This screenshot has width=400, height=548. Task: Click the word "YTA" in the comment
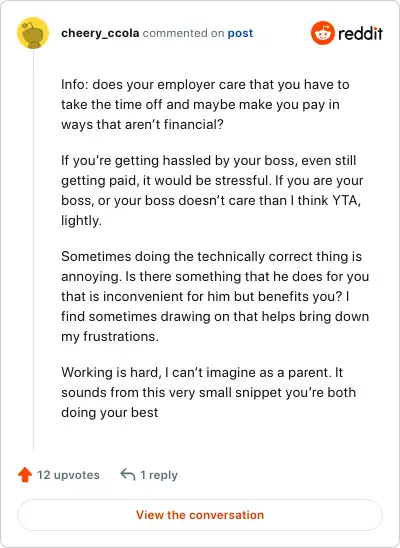pyautogui.click(x=346, y=201)
